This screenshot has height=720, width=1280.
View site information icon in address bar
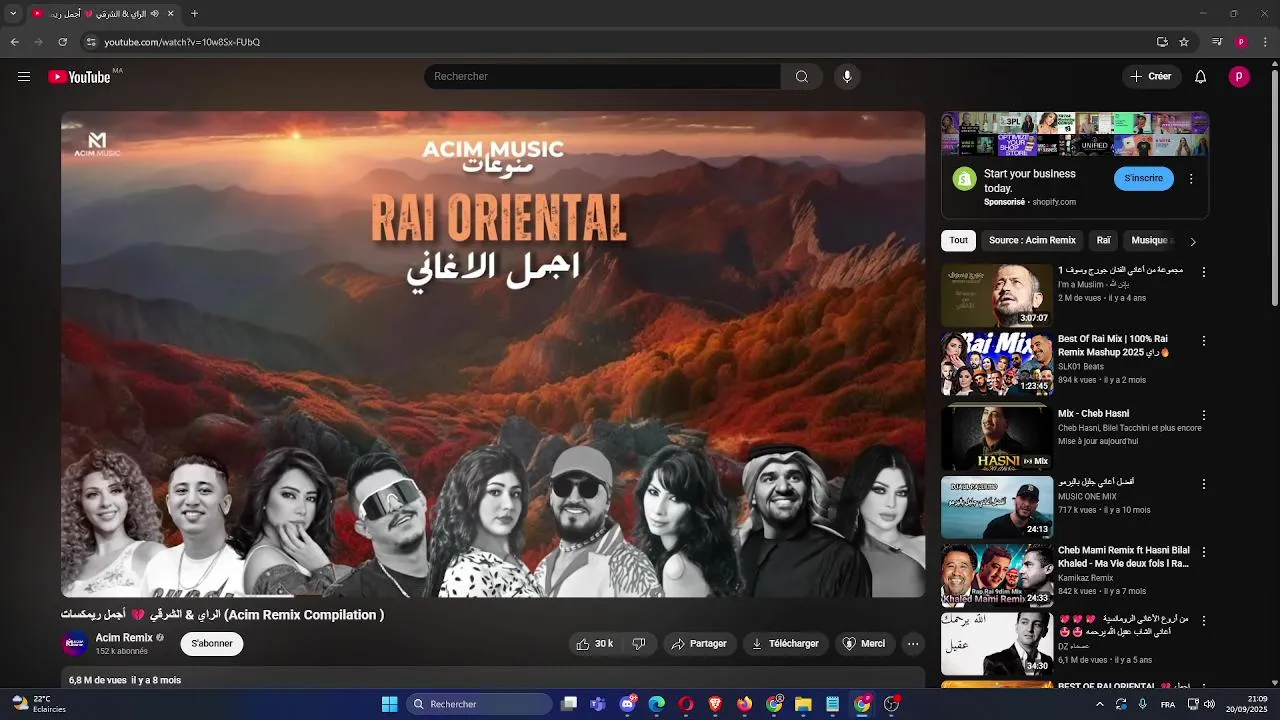coord(91,42)
